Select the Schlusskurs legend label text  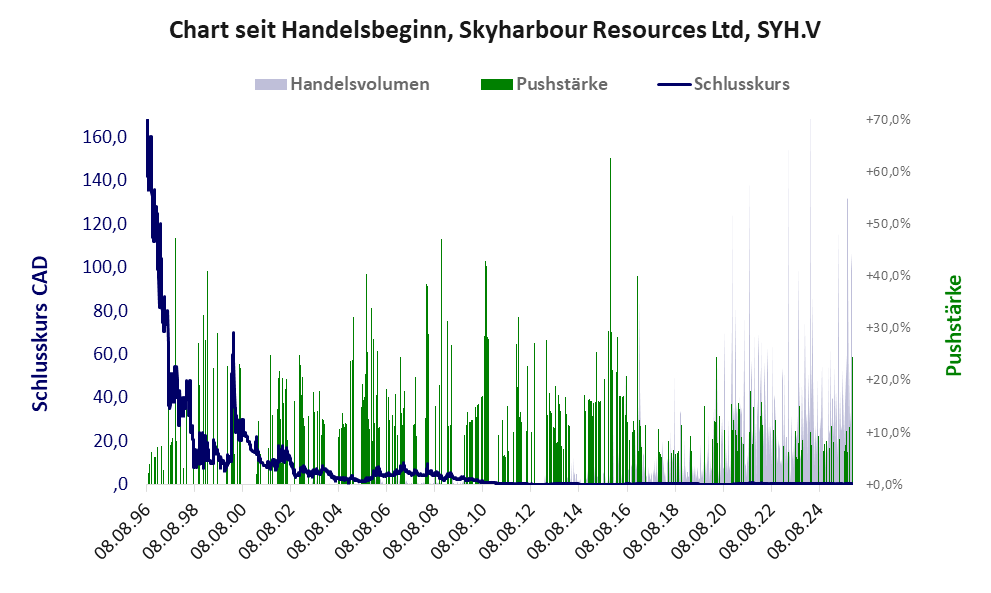pos(741,84)
